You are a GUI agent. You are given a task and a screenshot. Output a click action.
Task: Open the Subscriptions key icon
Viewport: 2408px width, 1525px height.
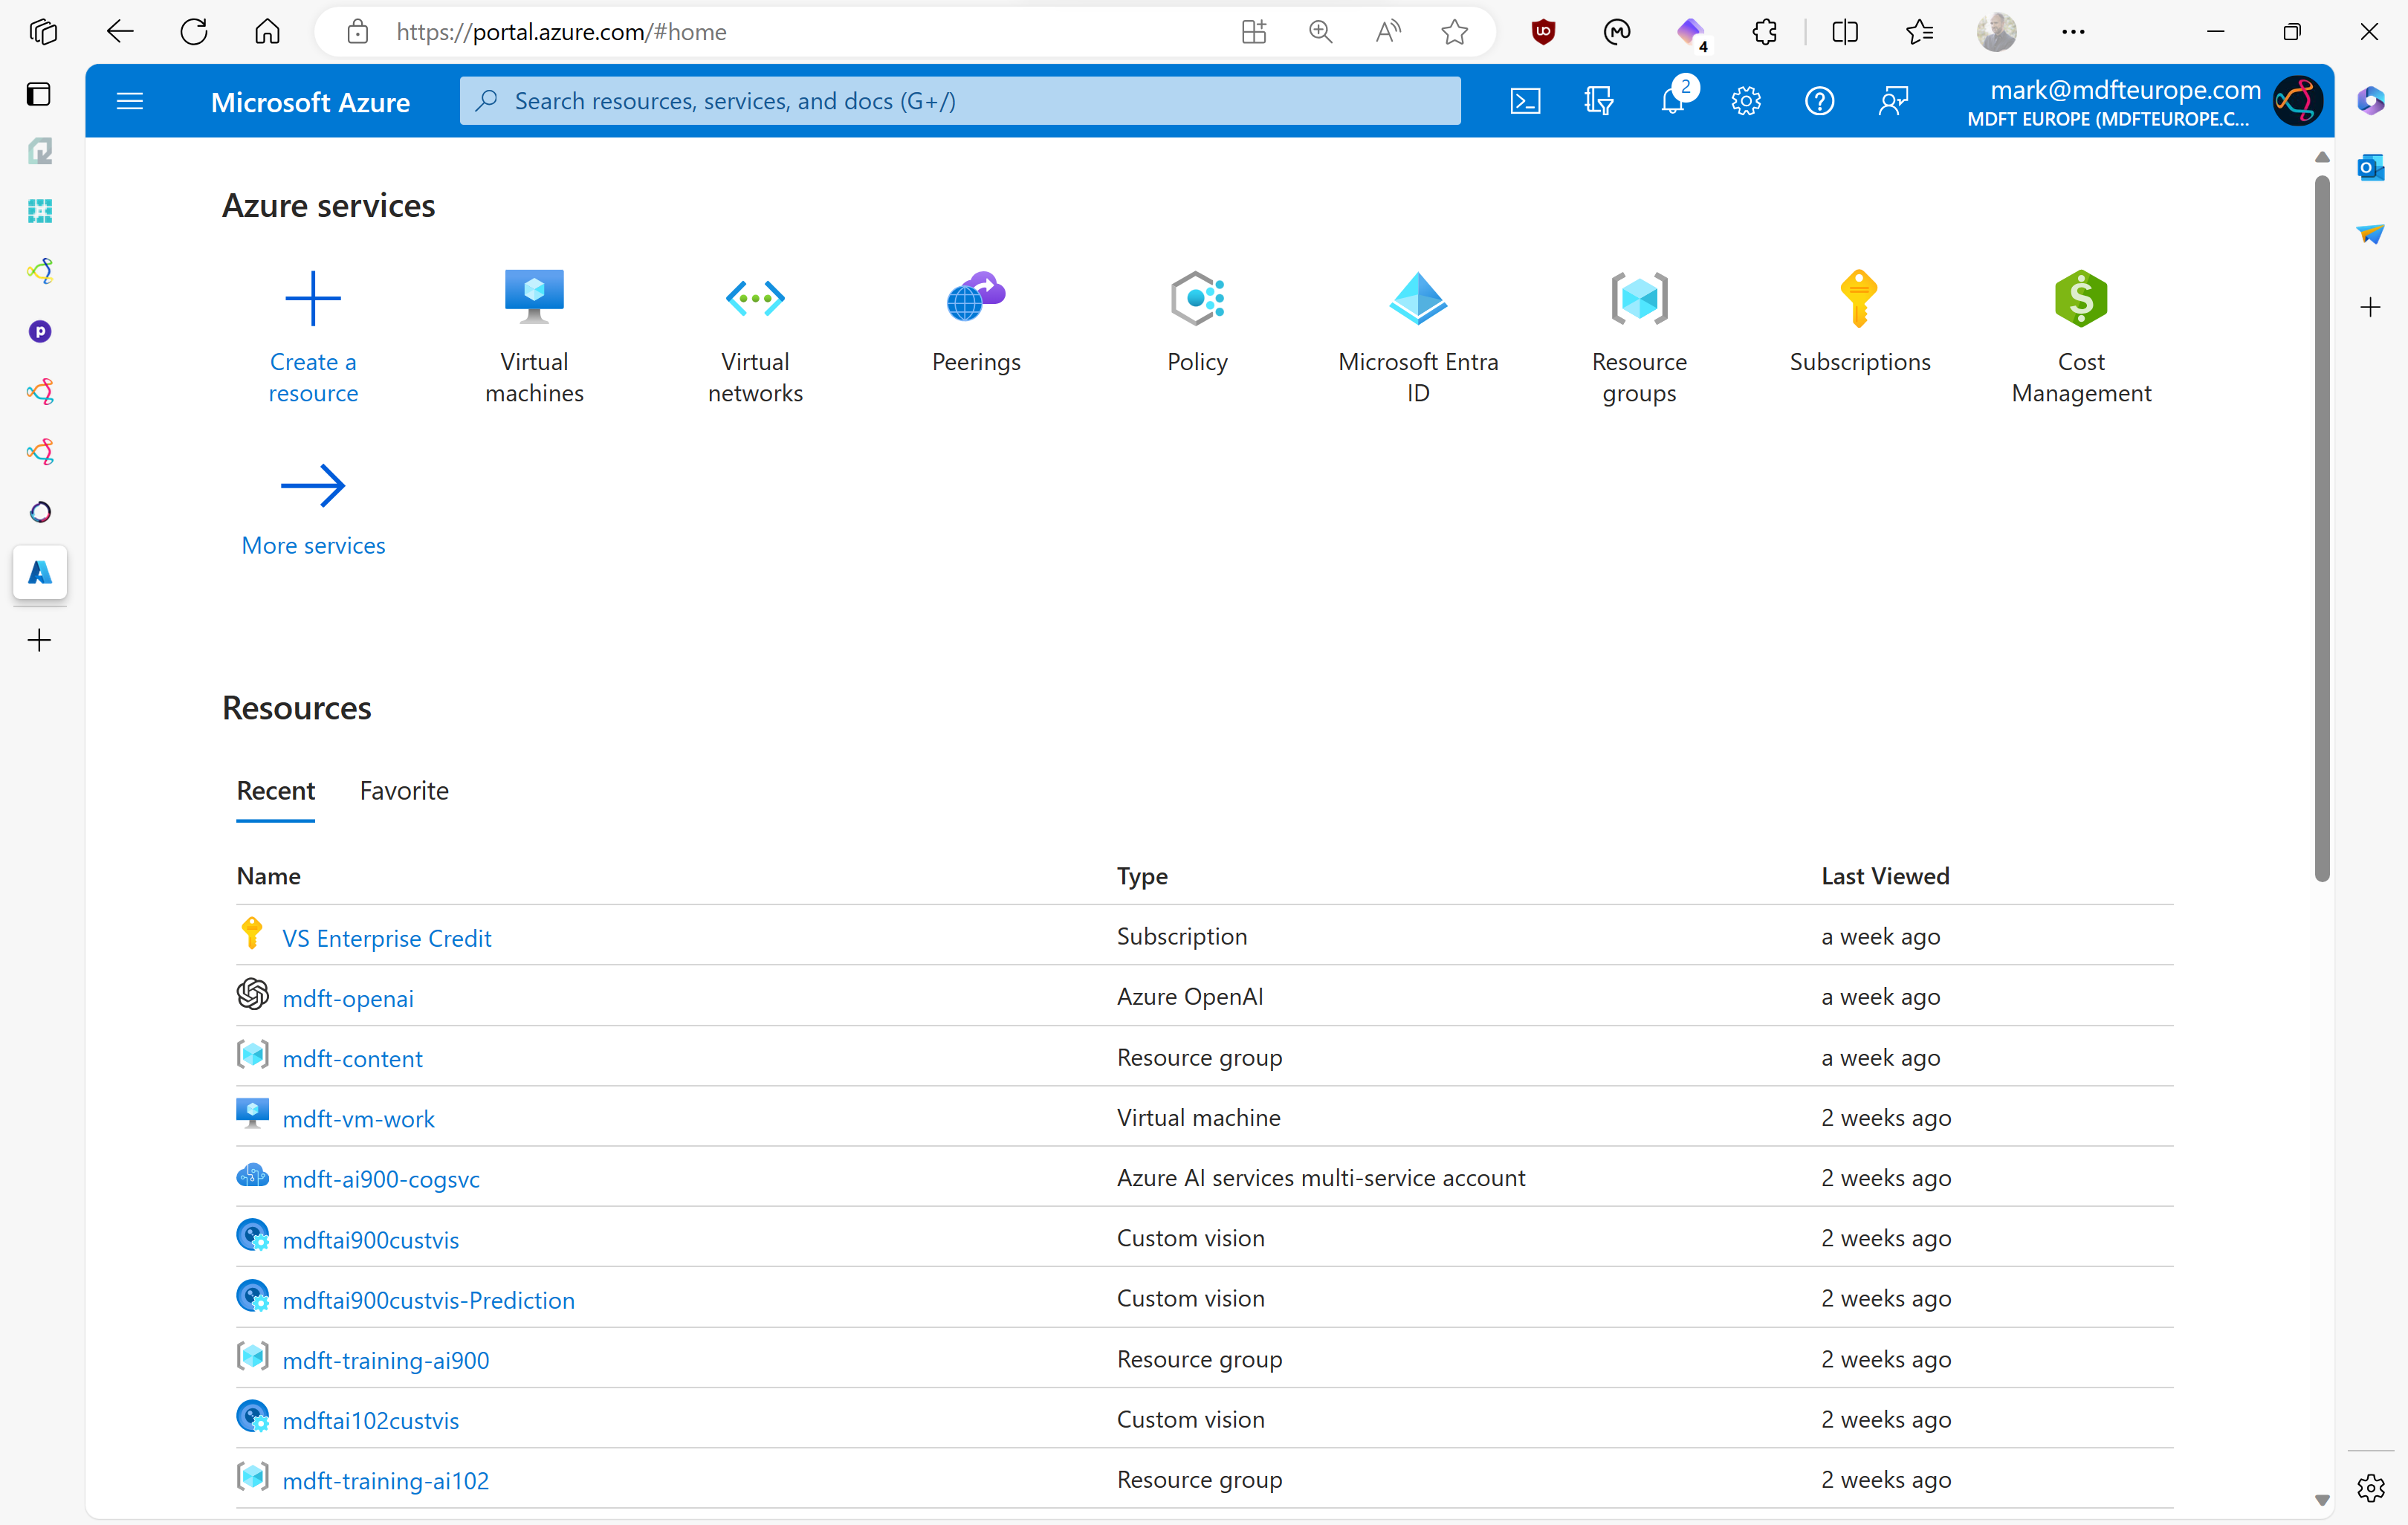point(1859,296)
